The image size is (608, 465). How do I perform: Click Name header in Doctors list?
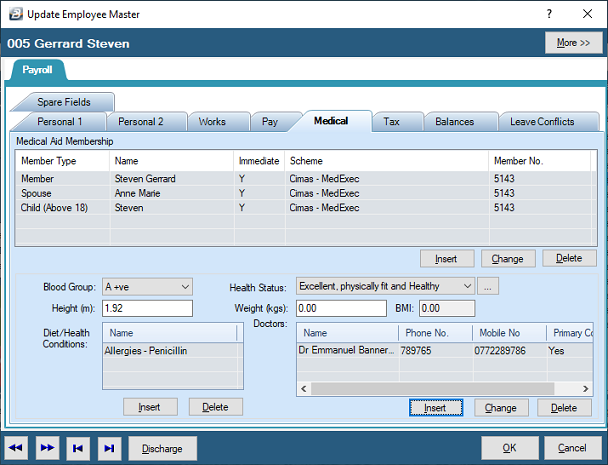(348, 333)
